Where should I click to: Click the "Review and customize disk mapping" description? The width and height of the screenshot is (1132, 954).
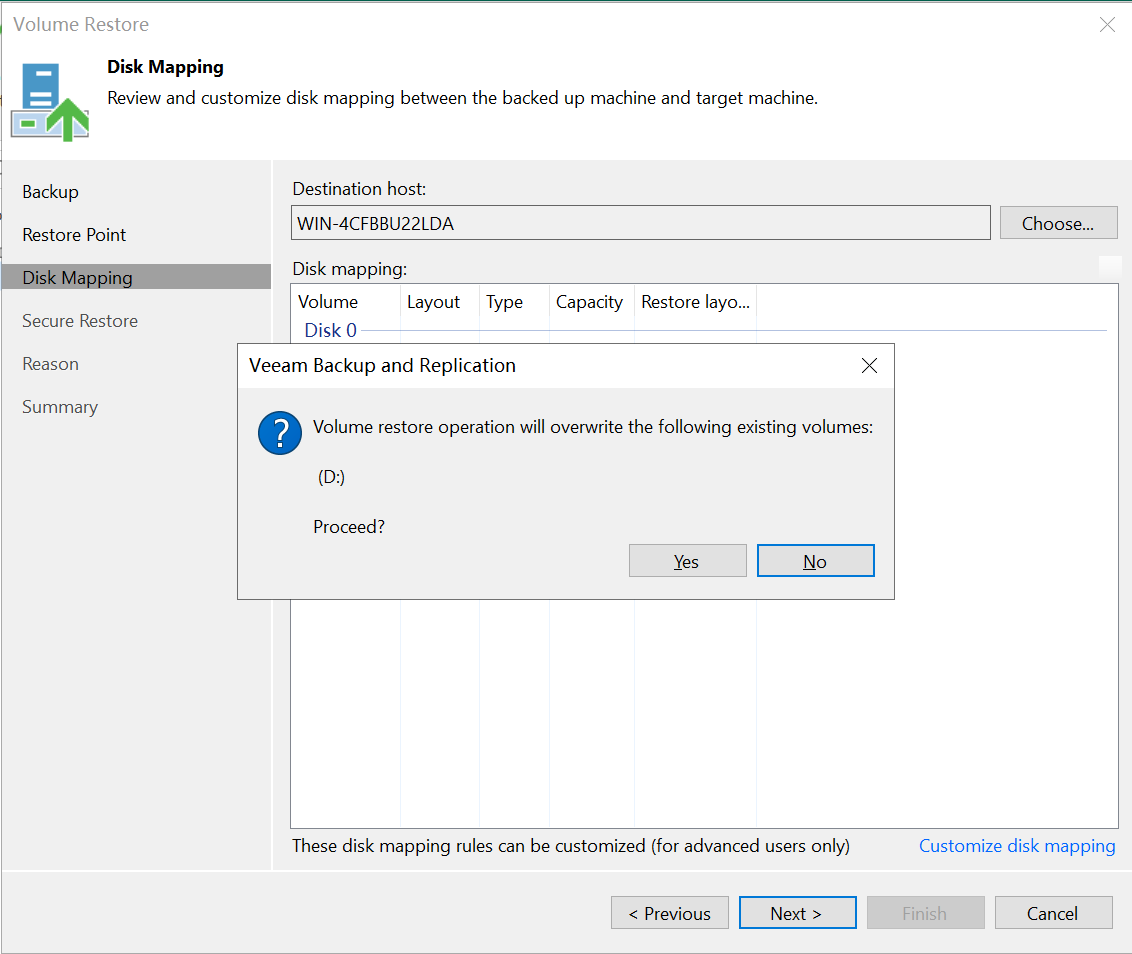coord(463,97)
